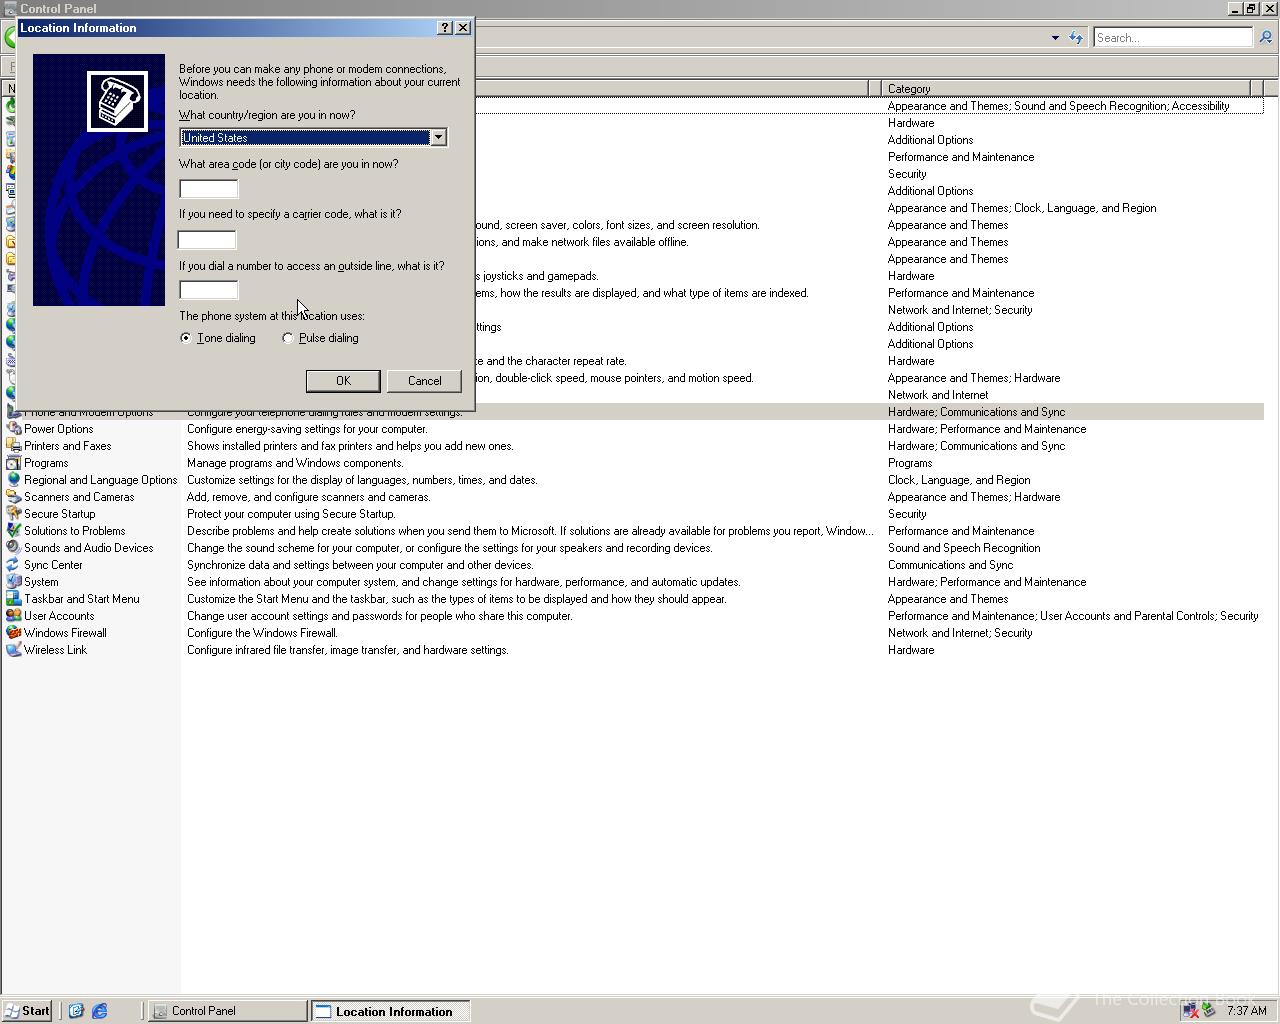Open the Sounds and Audio Devices icon

[13, 548]
